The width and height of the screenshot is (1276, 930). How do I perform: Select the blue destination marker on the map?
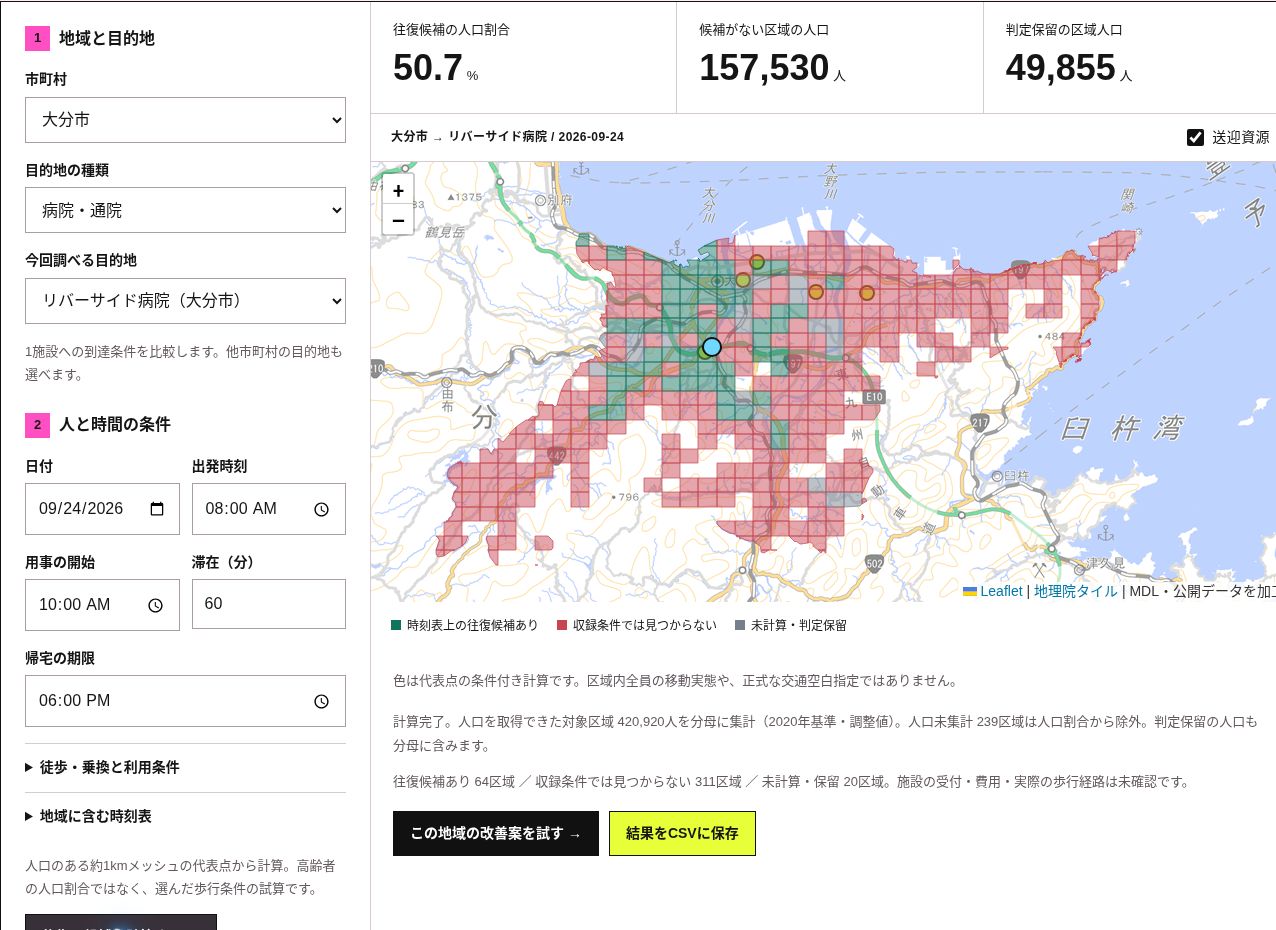[712, 347]
